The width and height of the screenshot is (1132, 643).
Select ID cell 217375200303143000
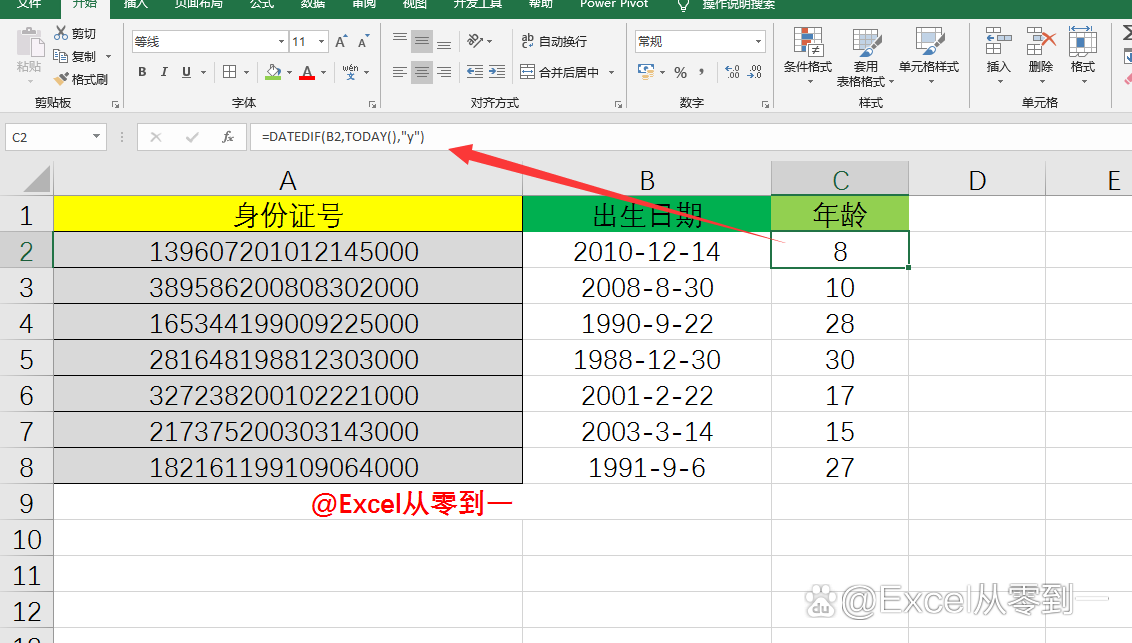click(288, 431)
